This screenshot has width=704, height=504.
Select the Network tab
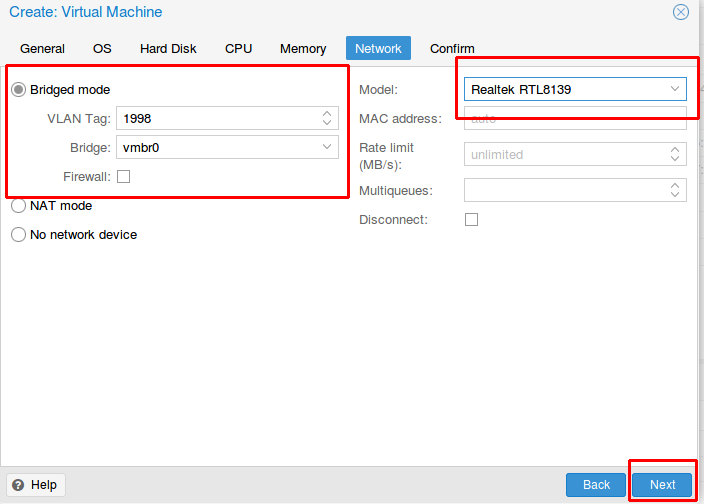pos(378,48)
